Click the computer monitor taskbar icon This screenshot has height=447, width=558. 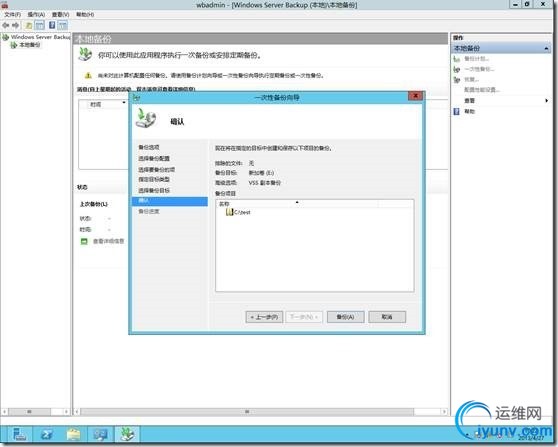click(101, 434)
